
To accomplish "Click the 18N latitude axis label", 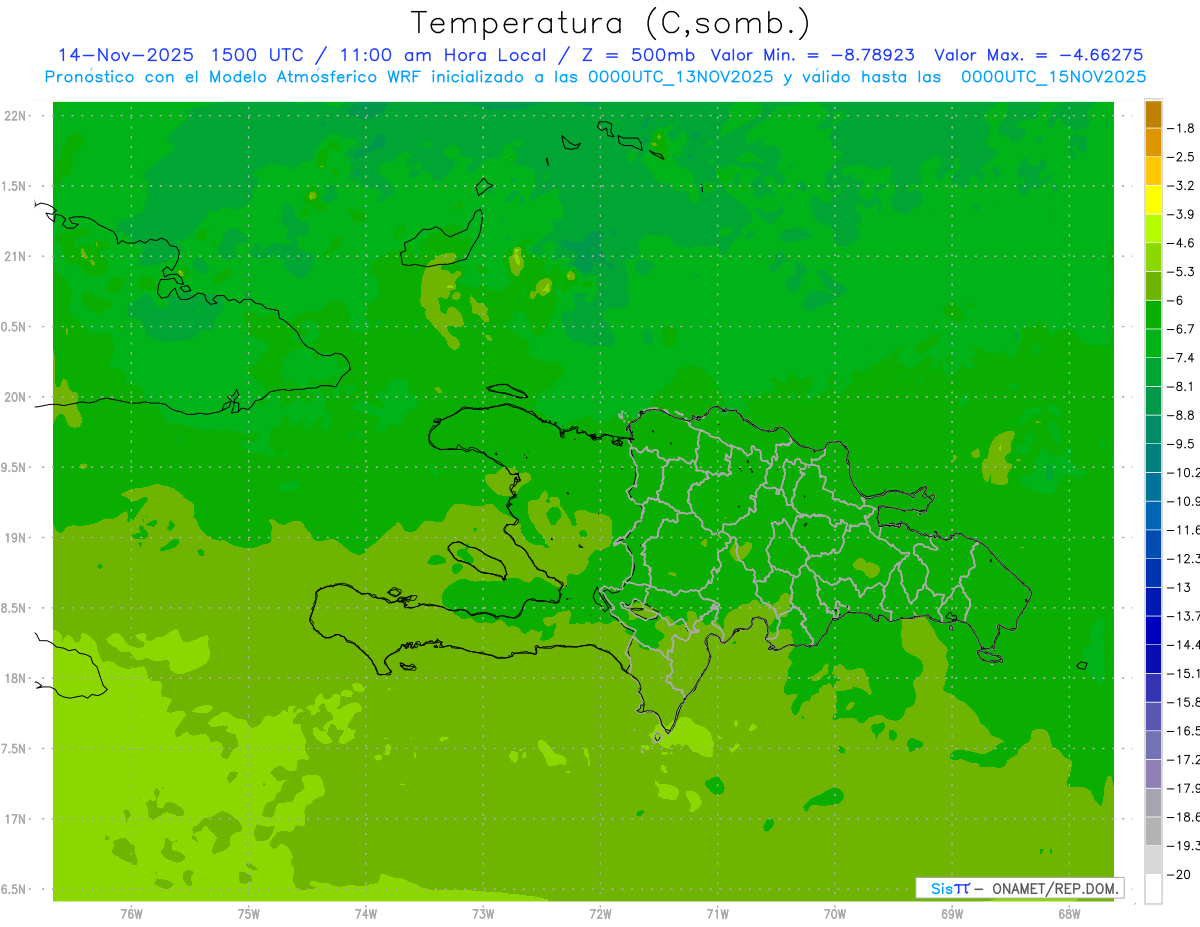I will tap(16, 678).
